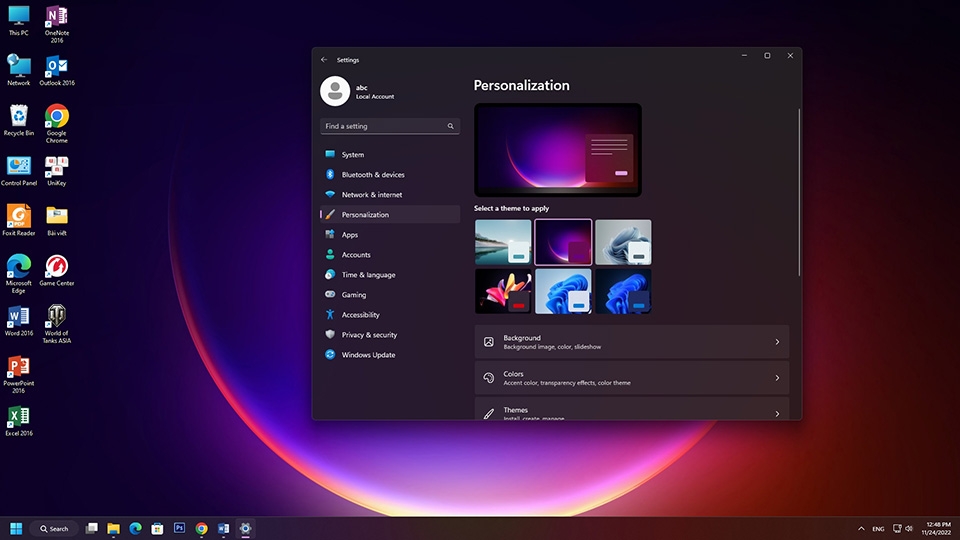Apply the colorful flower theme

tap(503, 291)
